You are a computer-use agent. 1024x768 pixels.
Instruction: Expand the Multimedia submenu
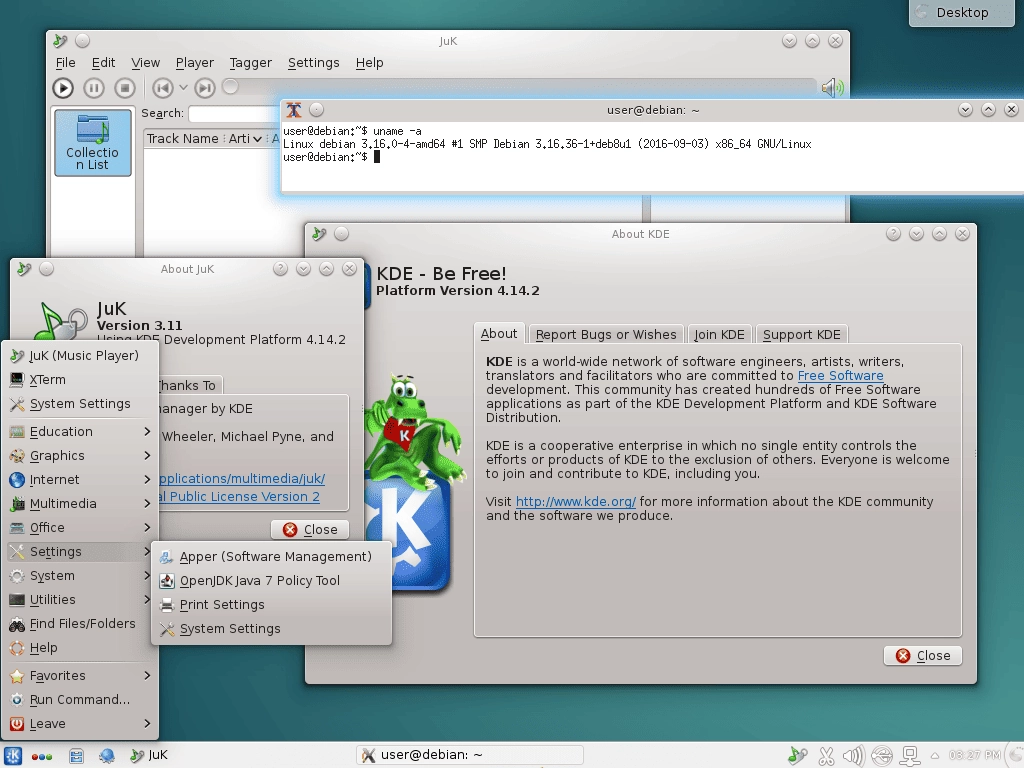81,504
